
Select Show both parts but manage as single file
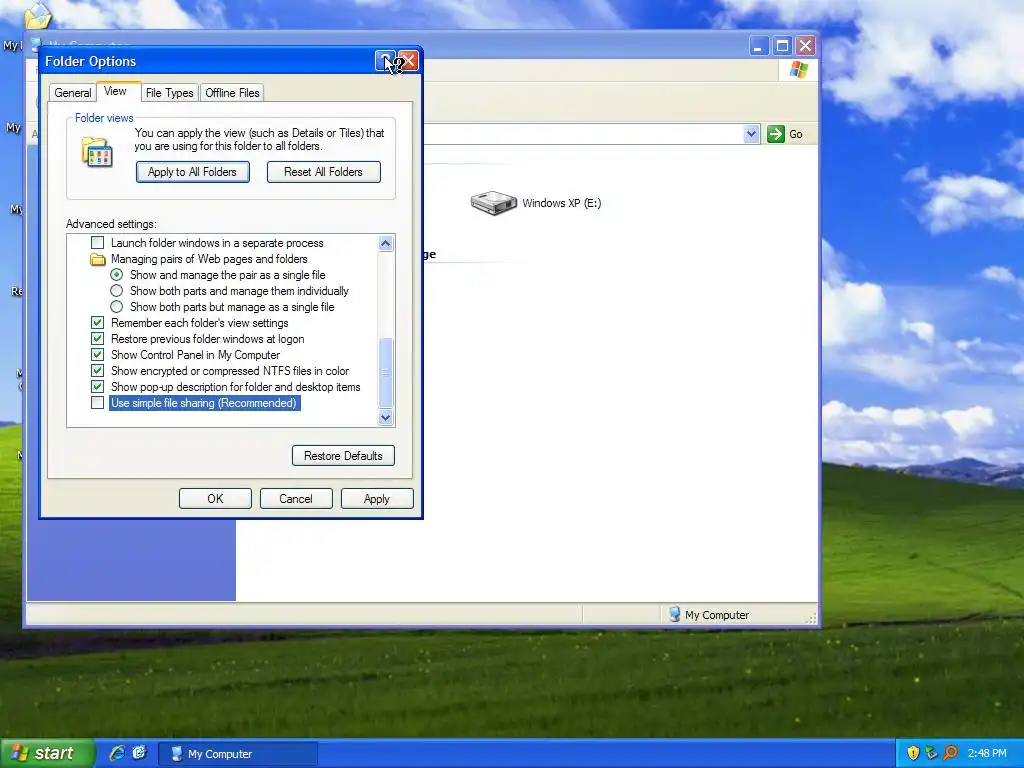(x=116, y=307)
